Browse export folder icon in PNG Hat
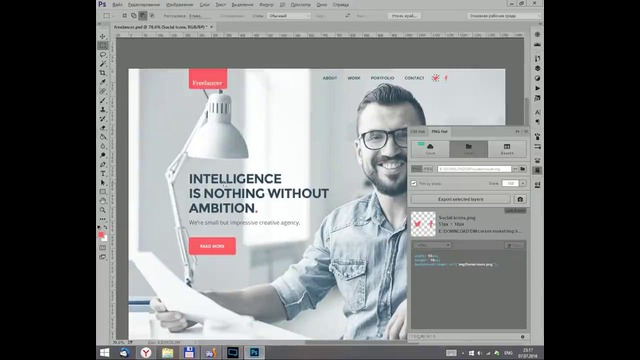The image size is (640, 360). coord(522,169)
